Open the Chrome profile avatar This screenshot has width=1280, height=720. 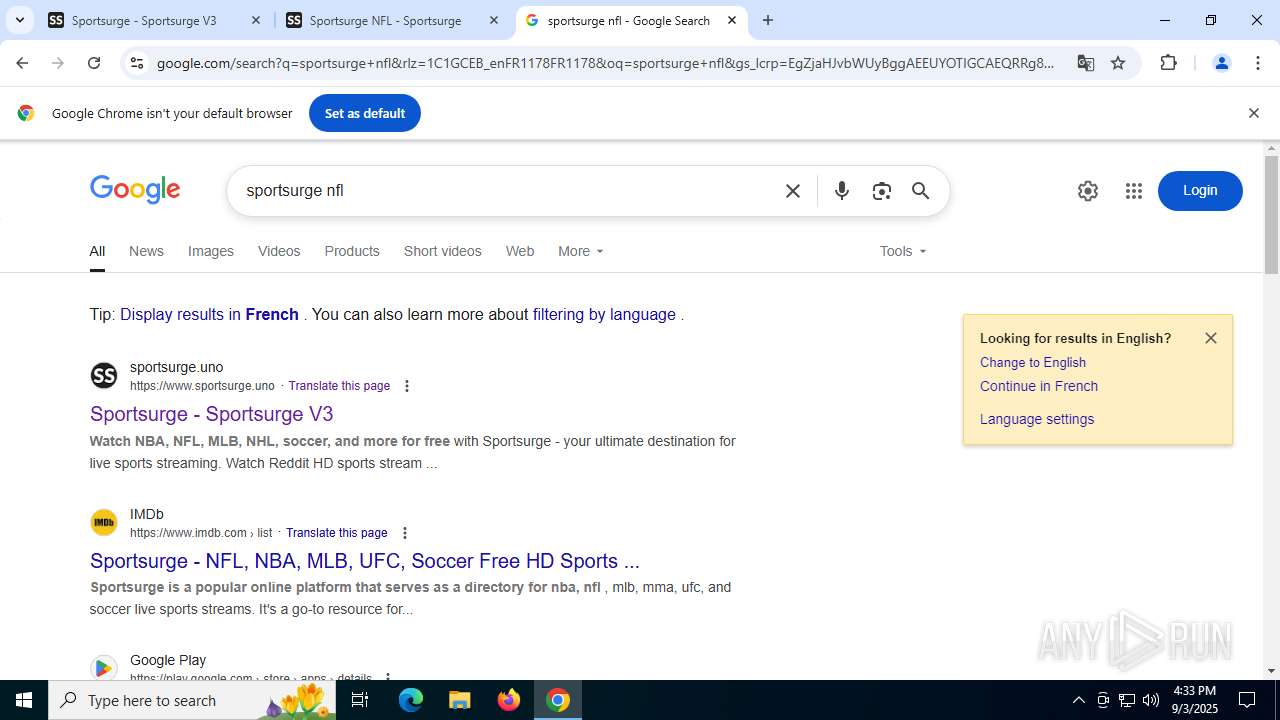[x=1221, y=63]
